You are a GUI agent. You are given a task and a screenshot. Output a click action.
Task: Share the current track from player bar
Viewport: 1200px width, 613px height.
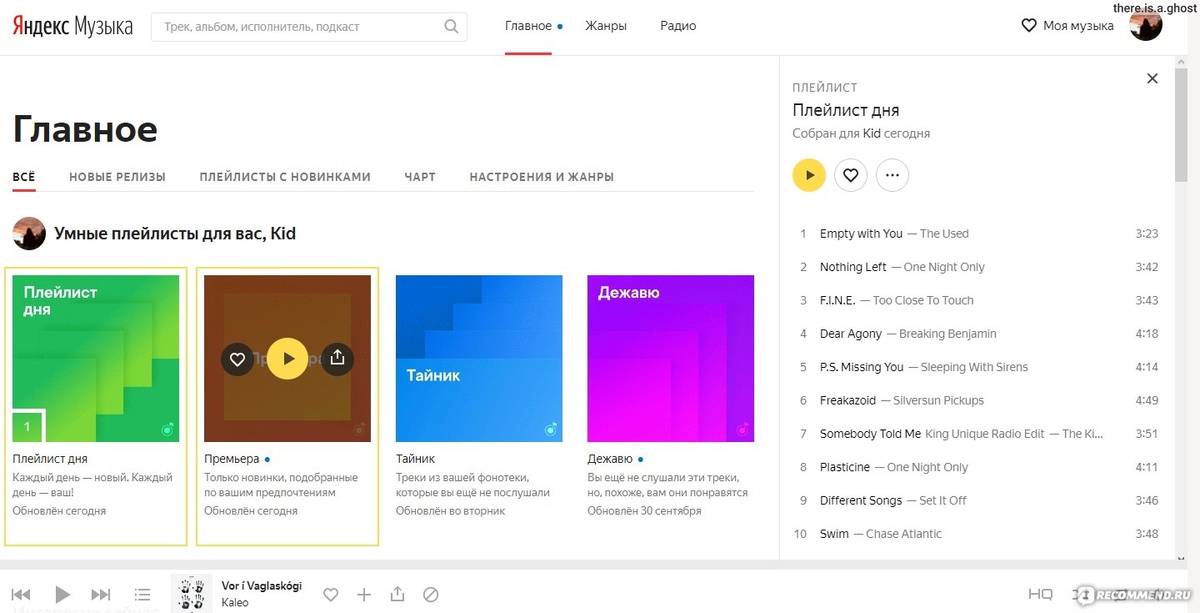tap(398, 595)
